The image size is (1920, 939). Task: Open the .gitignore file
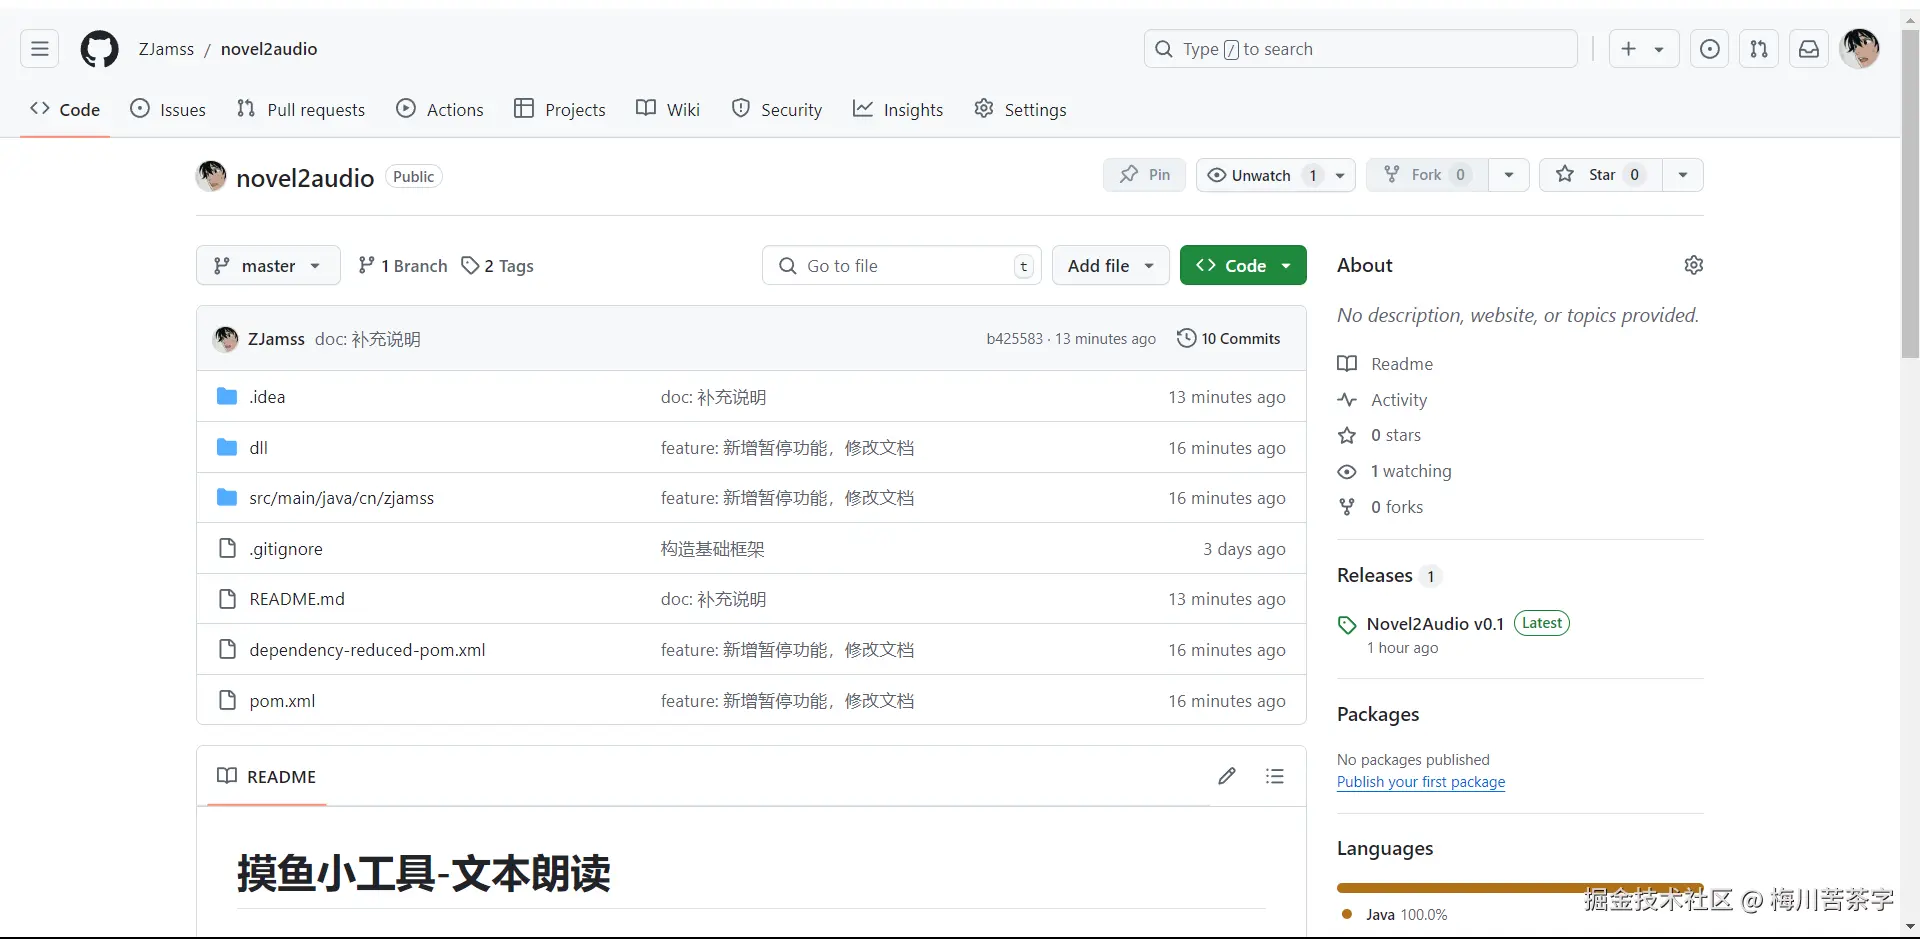click(286, 549)
